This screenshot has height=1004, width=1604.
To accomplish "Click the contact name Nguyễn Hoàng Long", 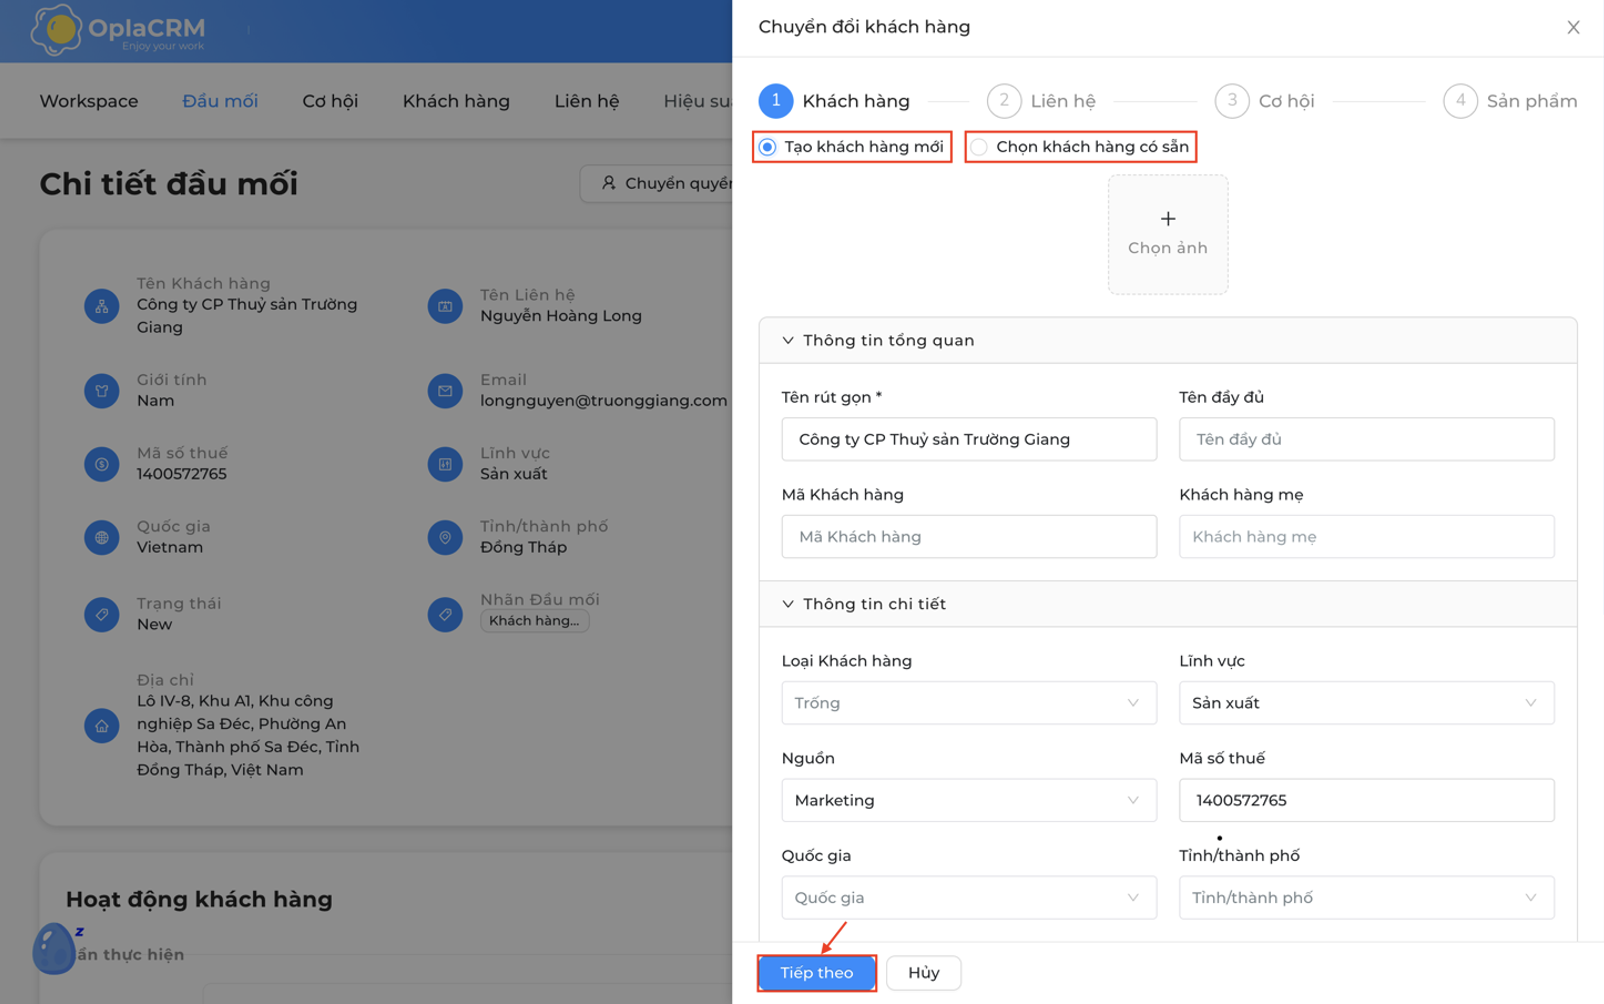I will [x=561, y=316].
